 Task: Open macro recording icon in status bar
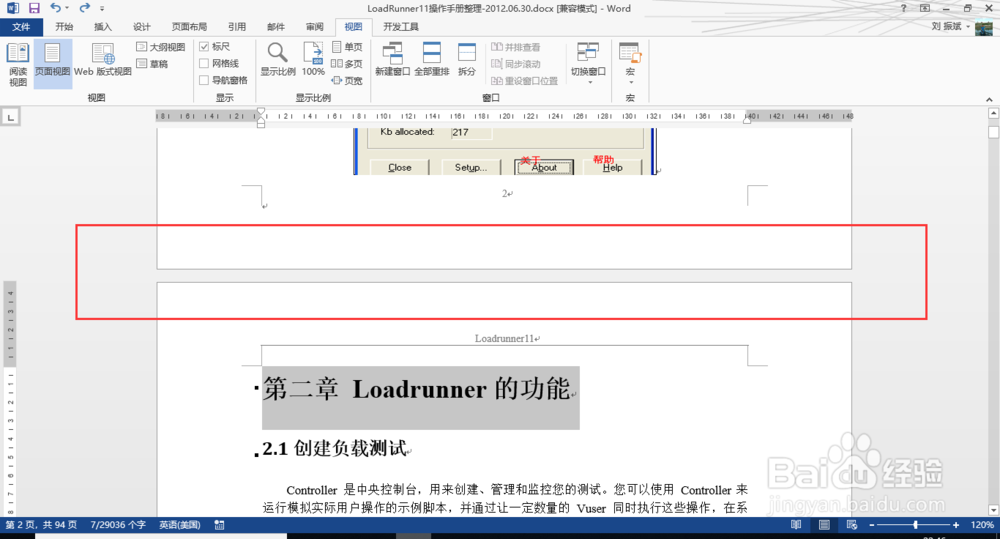[219, 525]
